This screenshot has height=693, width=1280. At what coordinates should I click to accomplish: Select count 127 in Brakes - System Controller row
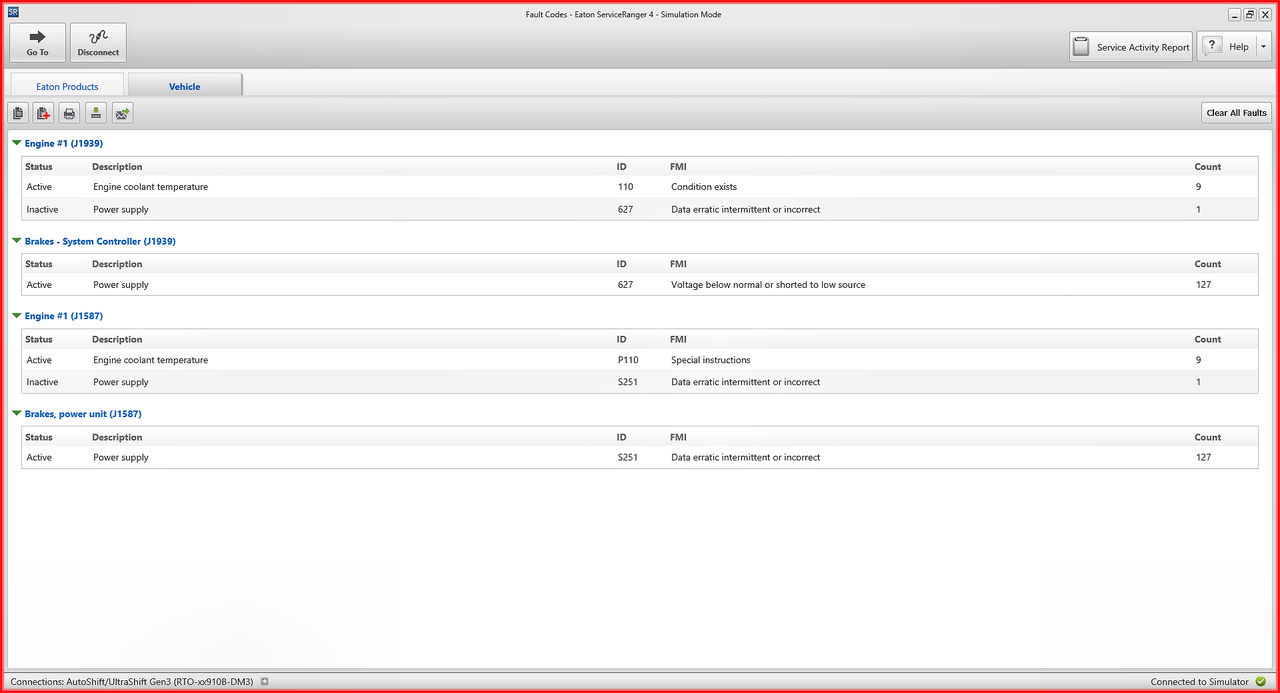[1203, 285]
